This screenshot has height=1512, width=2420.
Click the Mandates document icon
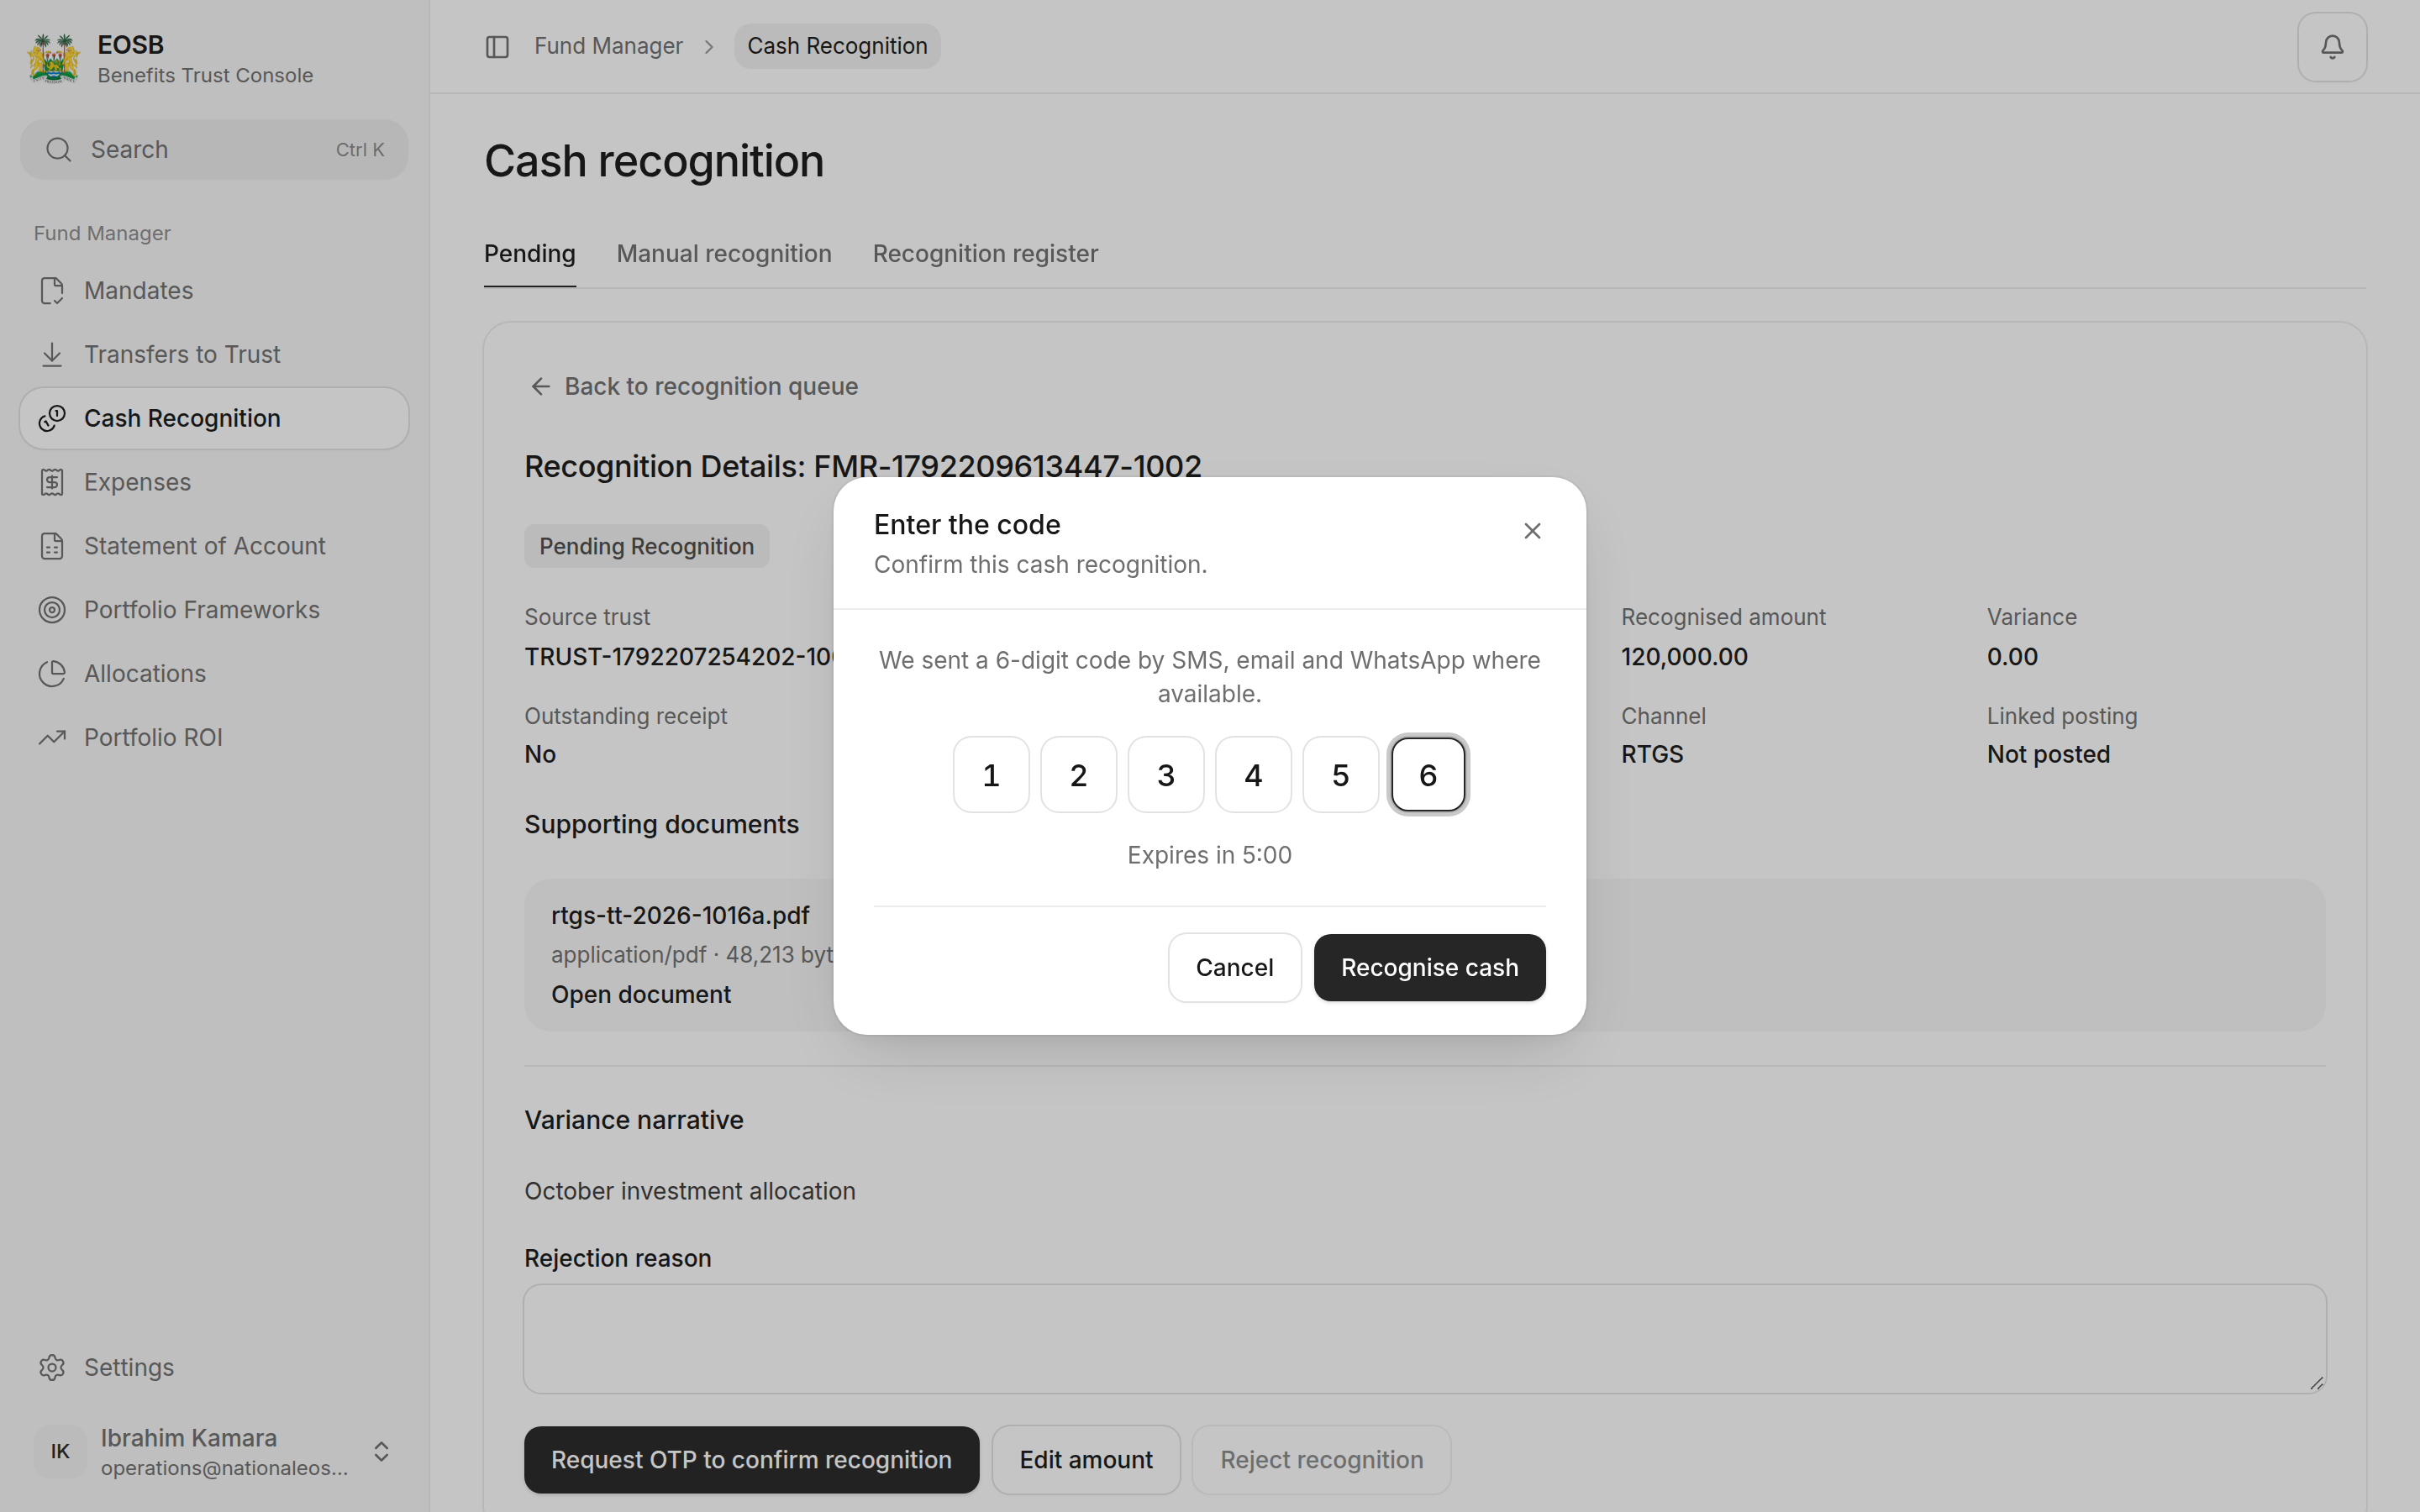coord(52,291)
